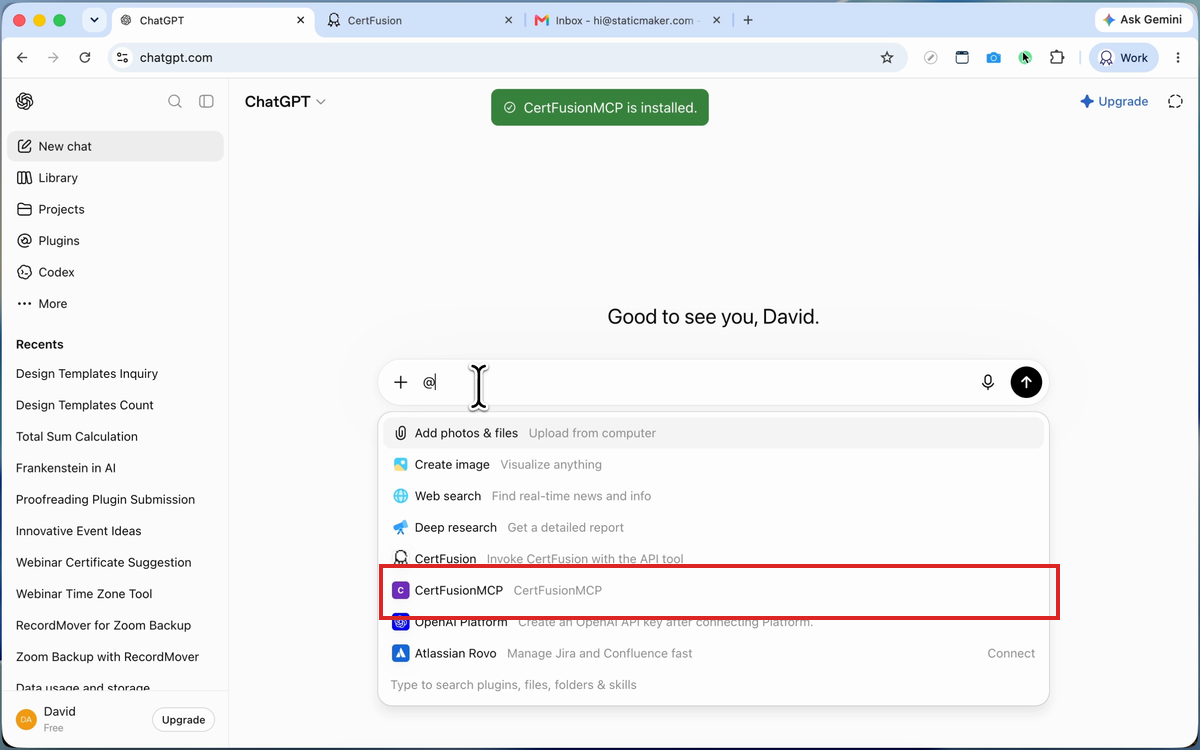This screenshot has height=750, width=1200.
Task: Click the window-shaped extension icon
Action: 962,58
